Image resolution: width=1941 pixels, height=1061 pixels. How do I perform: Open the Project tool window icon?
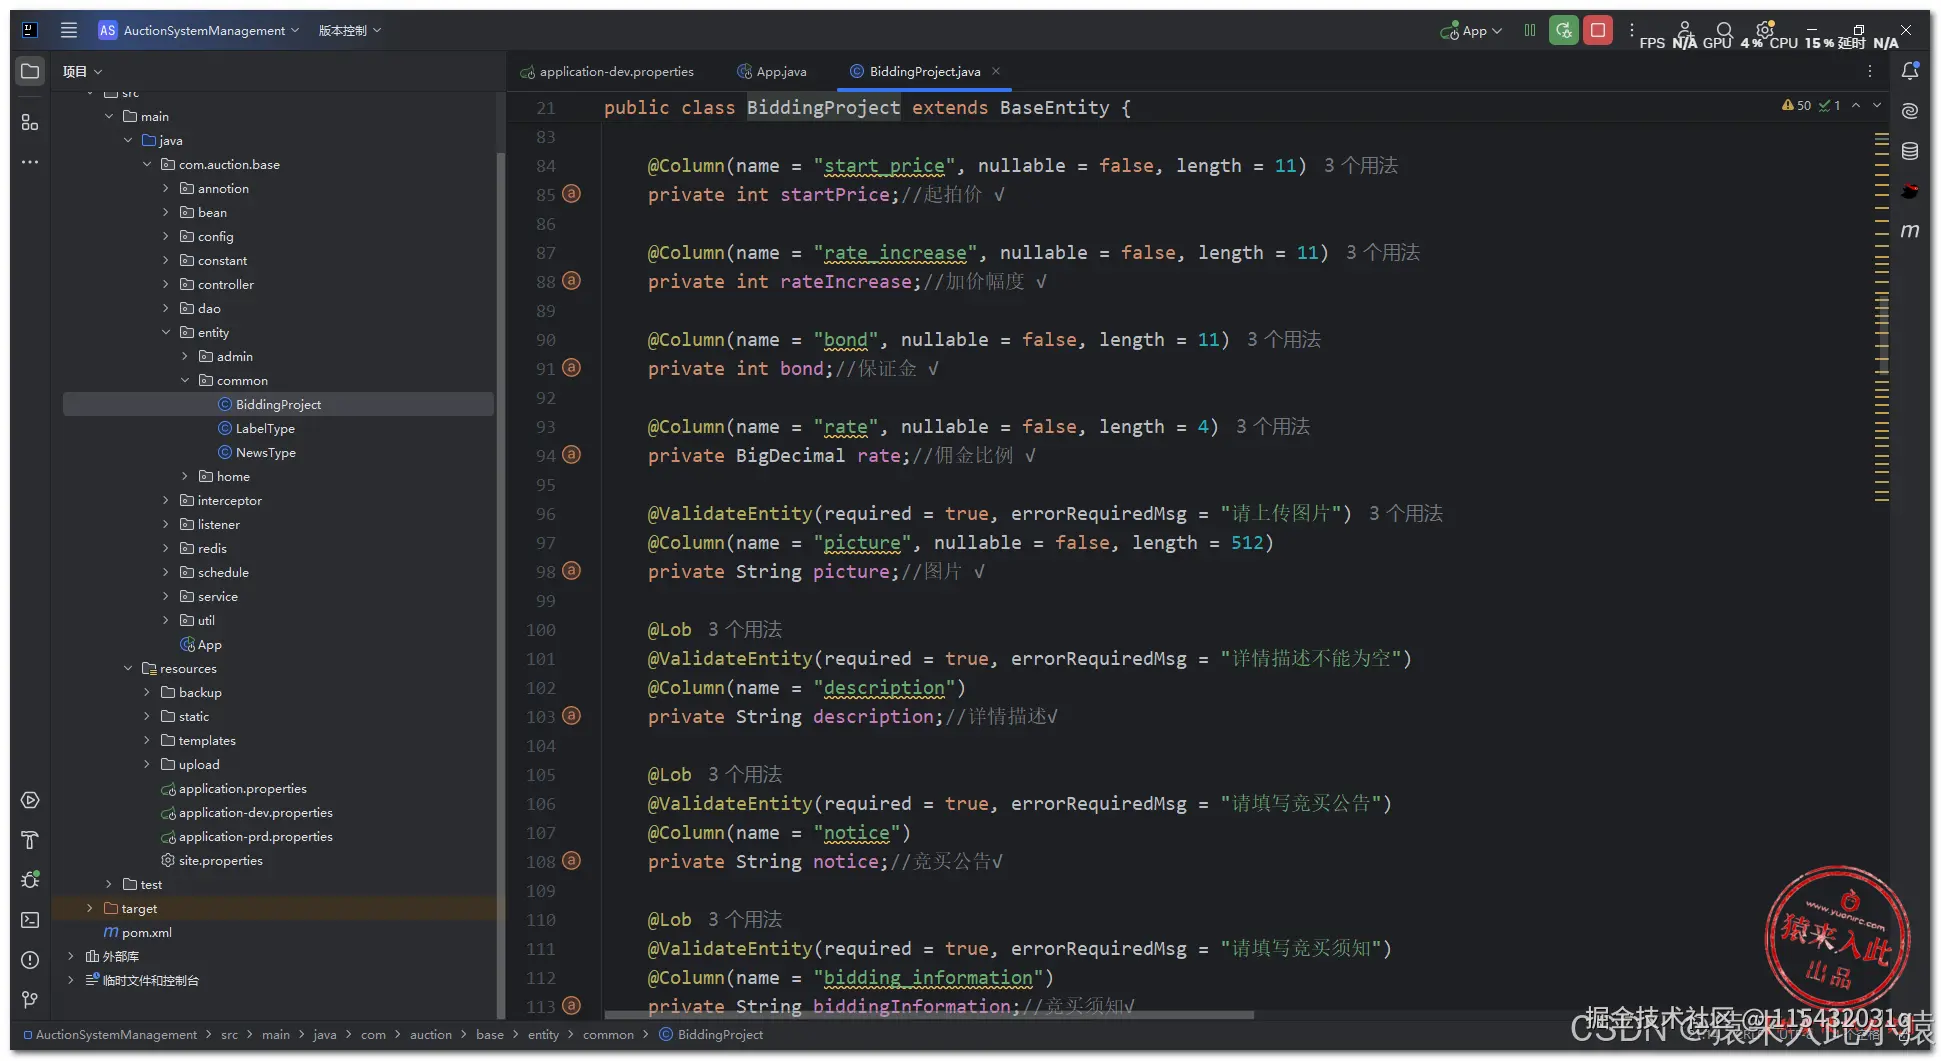30,71
